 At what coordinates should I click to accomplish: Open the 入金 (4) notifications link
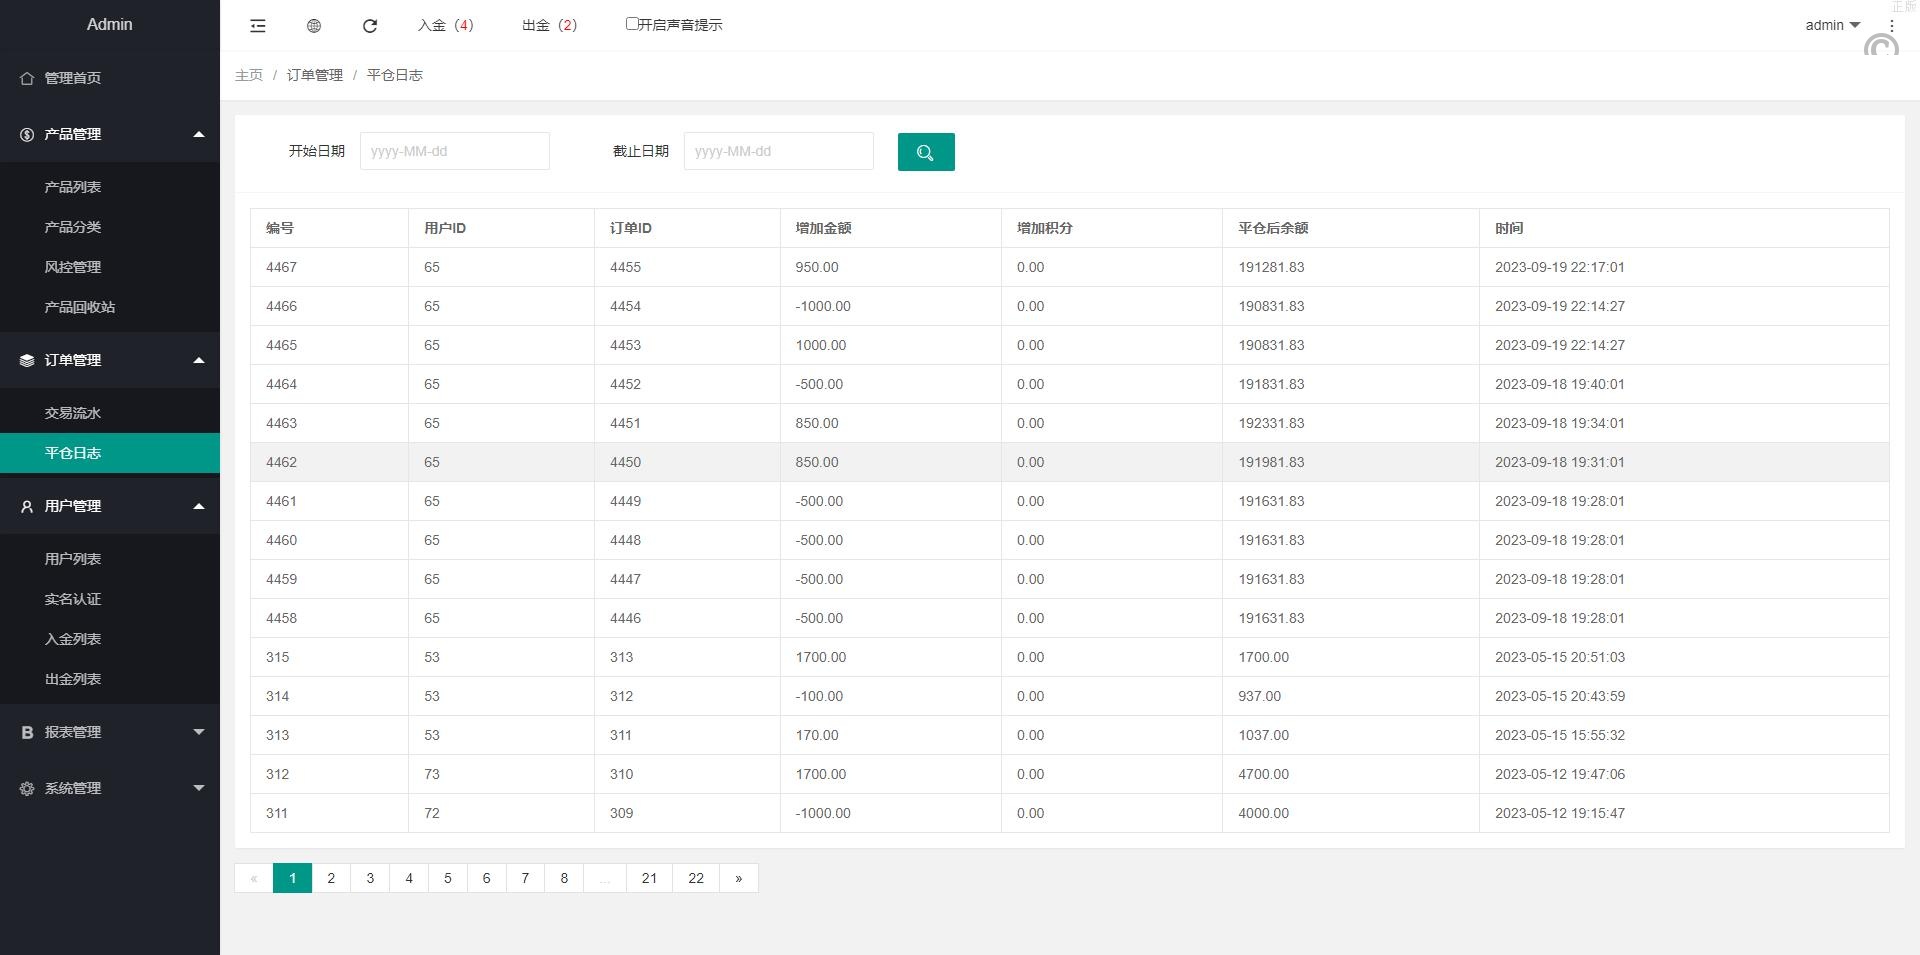pos(445,25)
